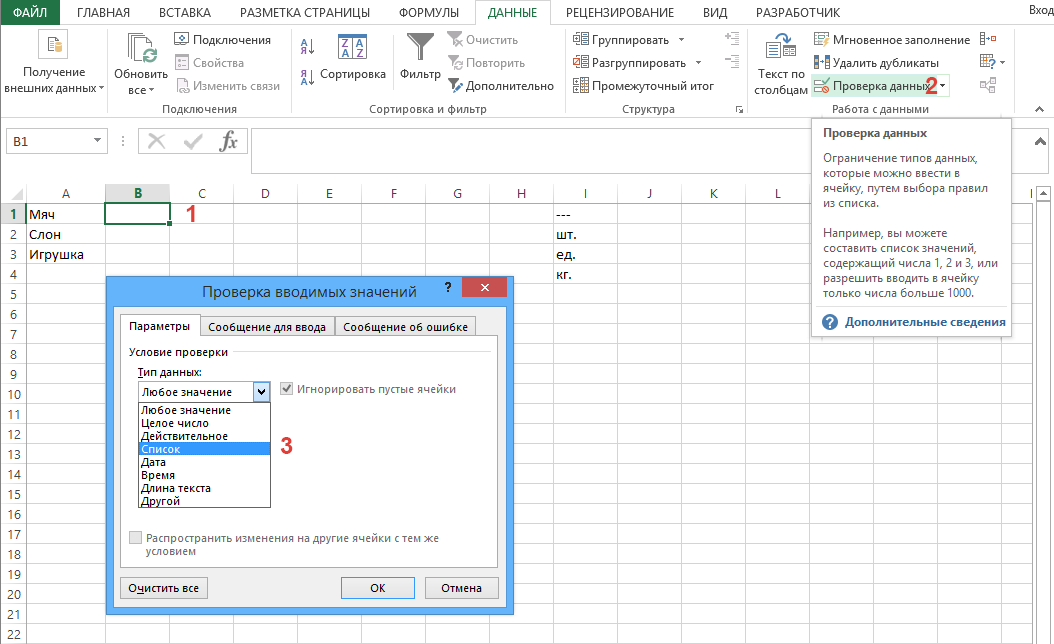1054x644 pixels.
Task: Open Get External Data (Получение внешних данных)
Action: (x=54, y=64)
